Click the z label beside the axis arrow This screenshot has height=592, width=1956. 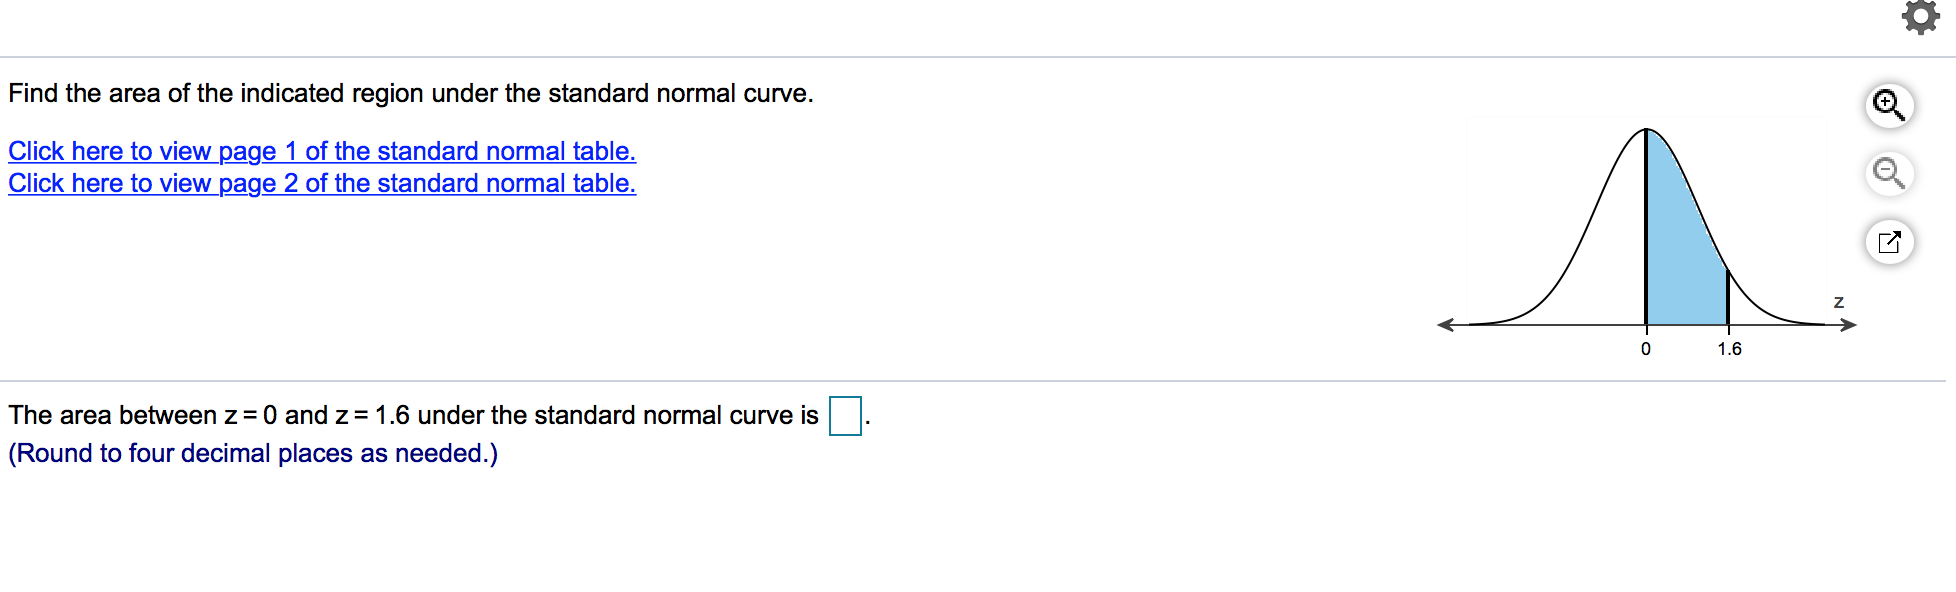pos(1838,302)
